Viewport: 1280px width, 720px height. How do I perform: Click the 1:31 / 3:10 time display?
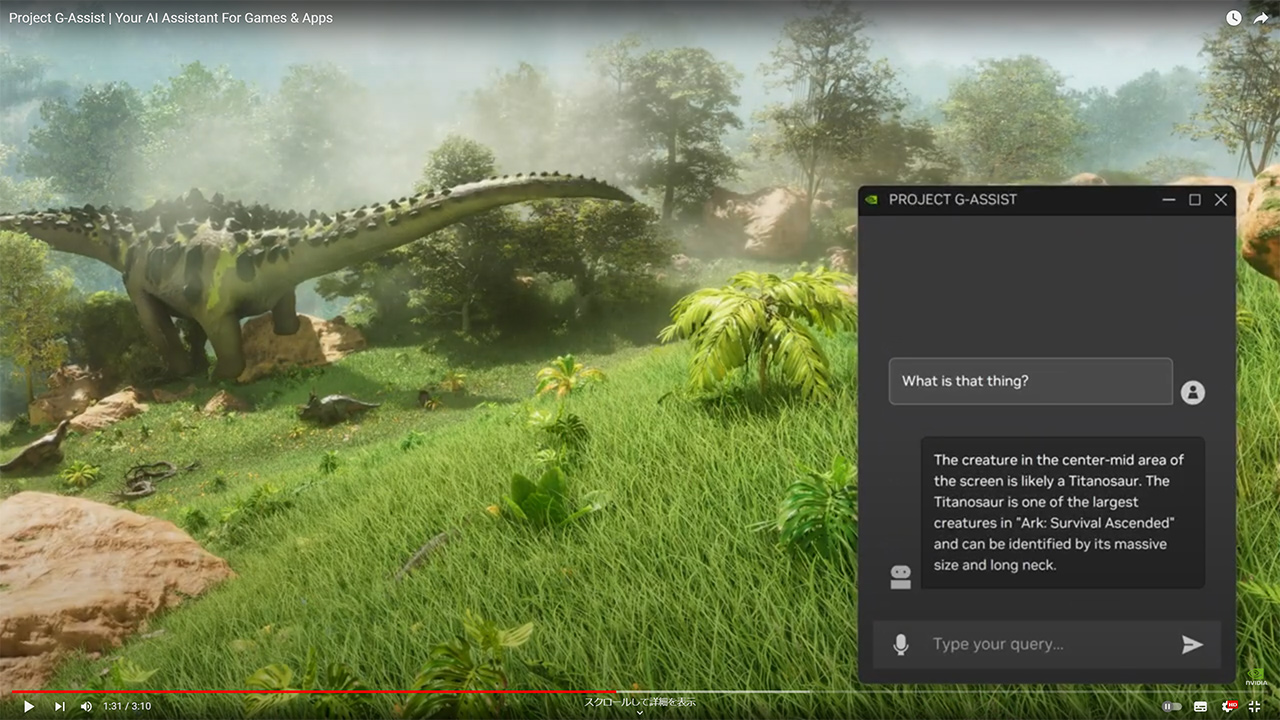(127, 706)
